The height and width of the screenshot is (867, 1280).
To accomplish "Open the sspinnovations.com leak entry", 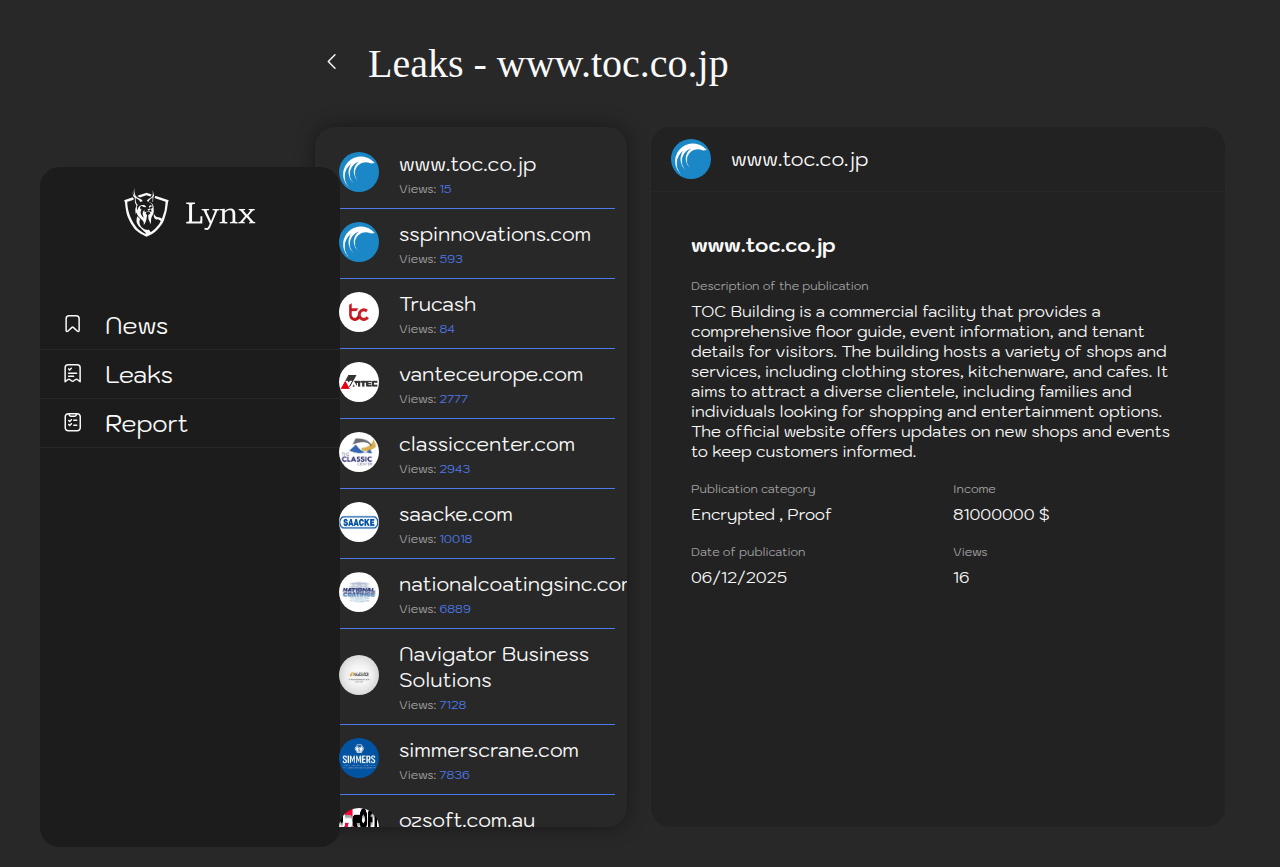I will tap(494, 235).
